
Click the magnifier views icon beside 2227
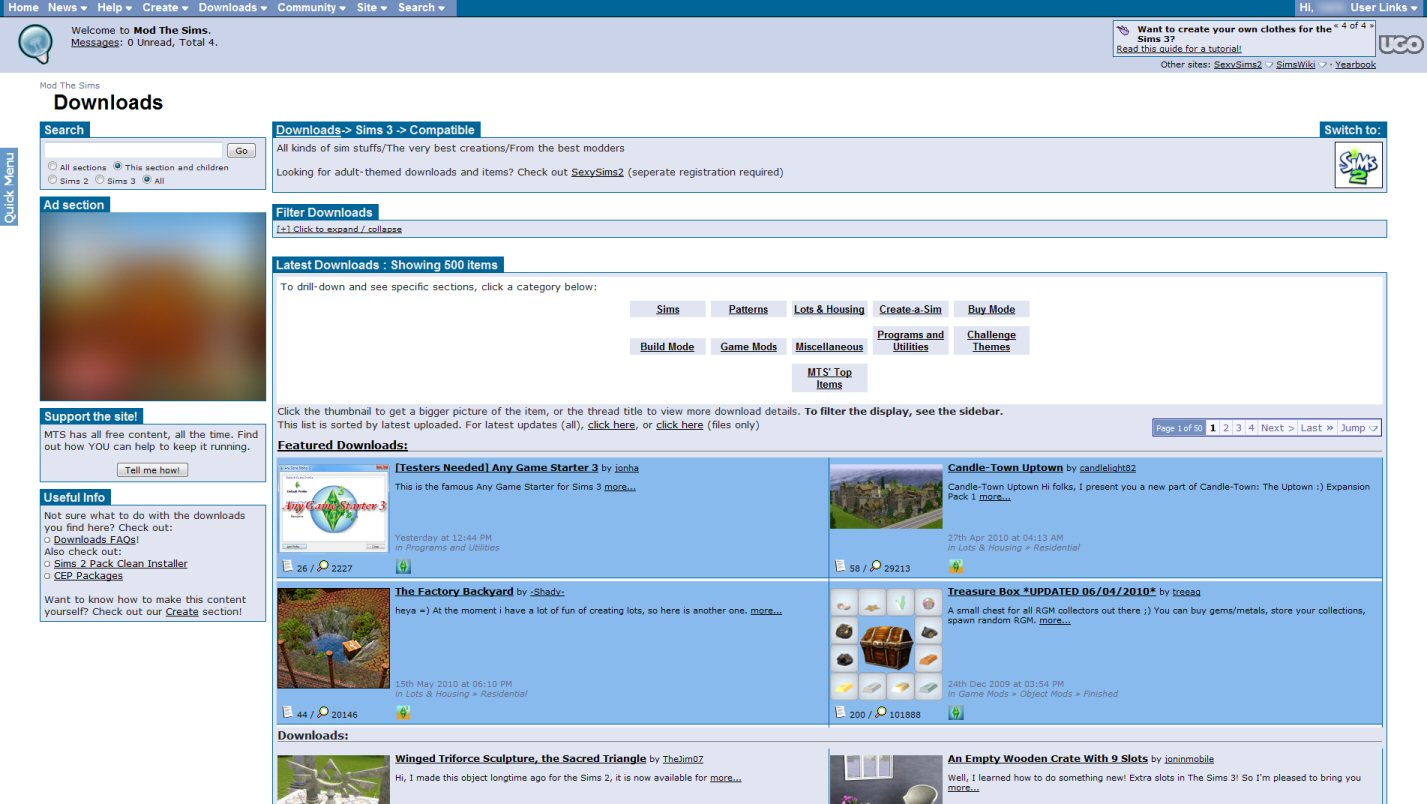pyautogui.click(x=323, y=567)
